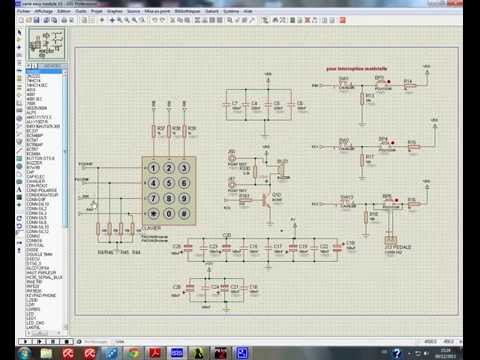
Task: Open Chrome from the taskbar
Action: click(134, 353)
